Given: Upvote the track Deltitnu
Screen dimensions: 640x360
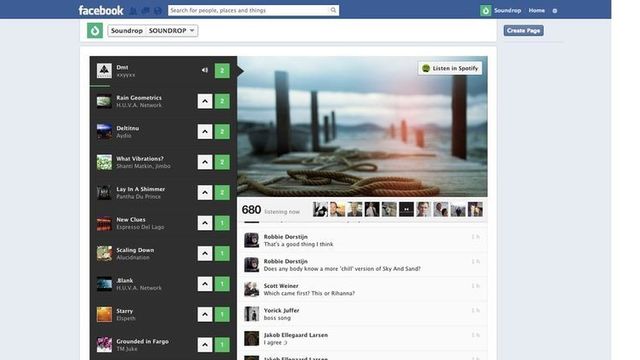Looking at the screenshot, I should (205, 131).
